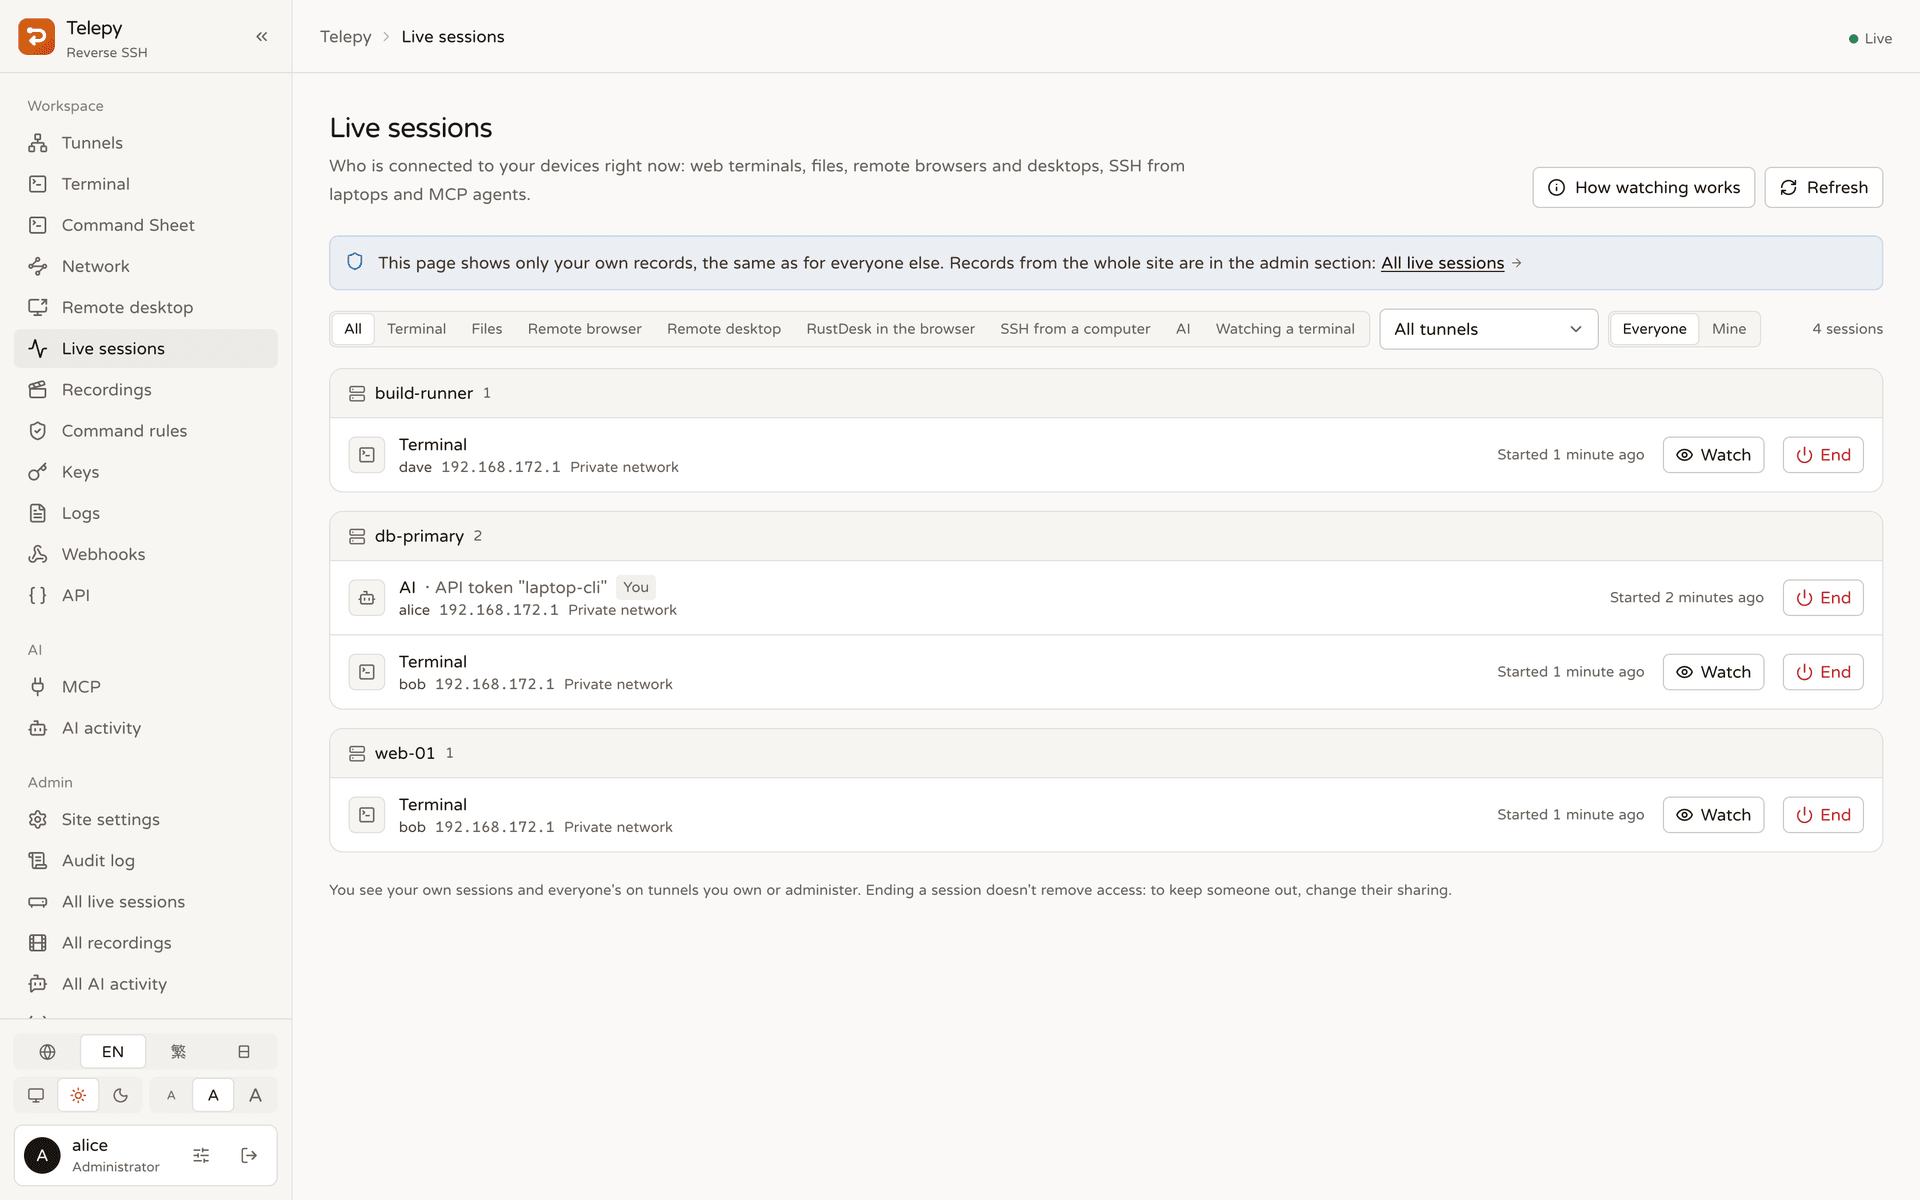Open the All tunnels dropdown
Screen dimensions: 1920x1200
click(1488, 329)
